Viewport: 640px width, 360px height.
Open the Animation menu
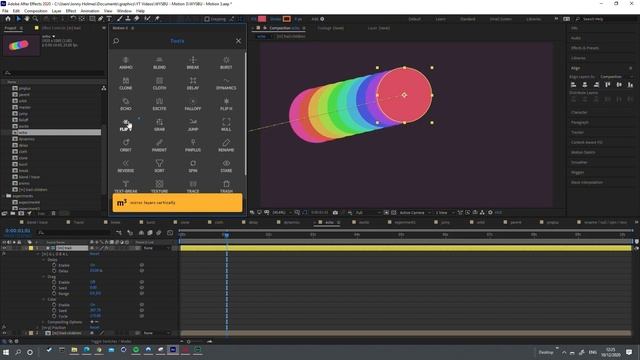point(90,11)
